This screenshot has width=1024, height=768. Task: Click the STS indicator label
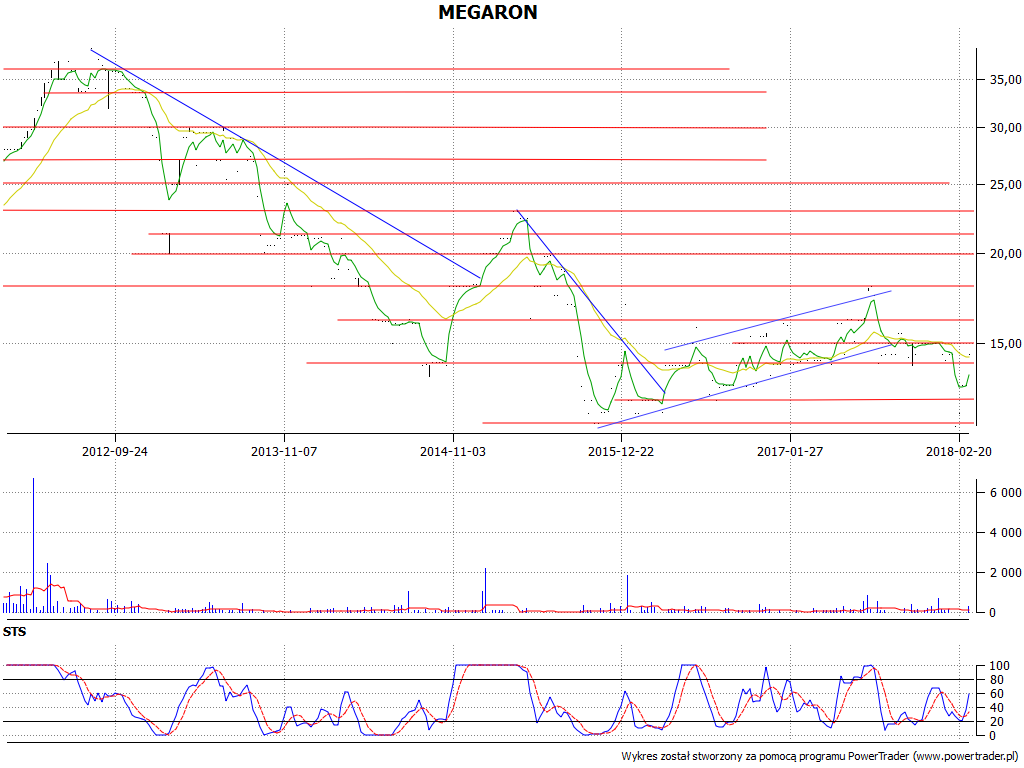[14, 632]
